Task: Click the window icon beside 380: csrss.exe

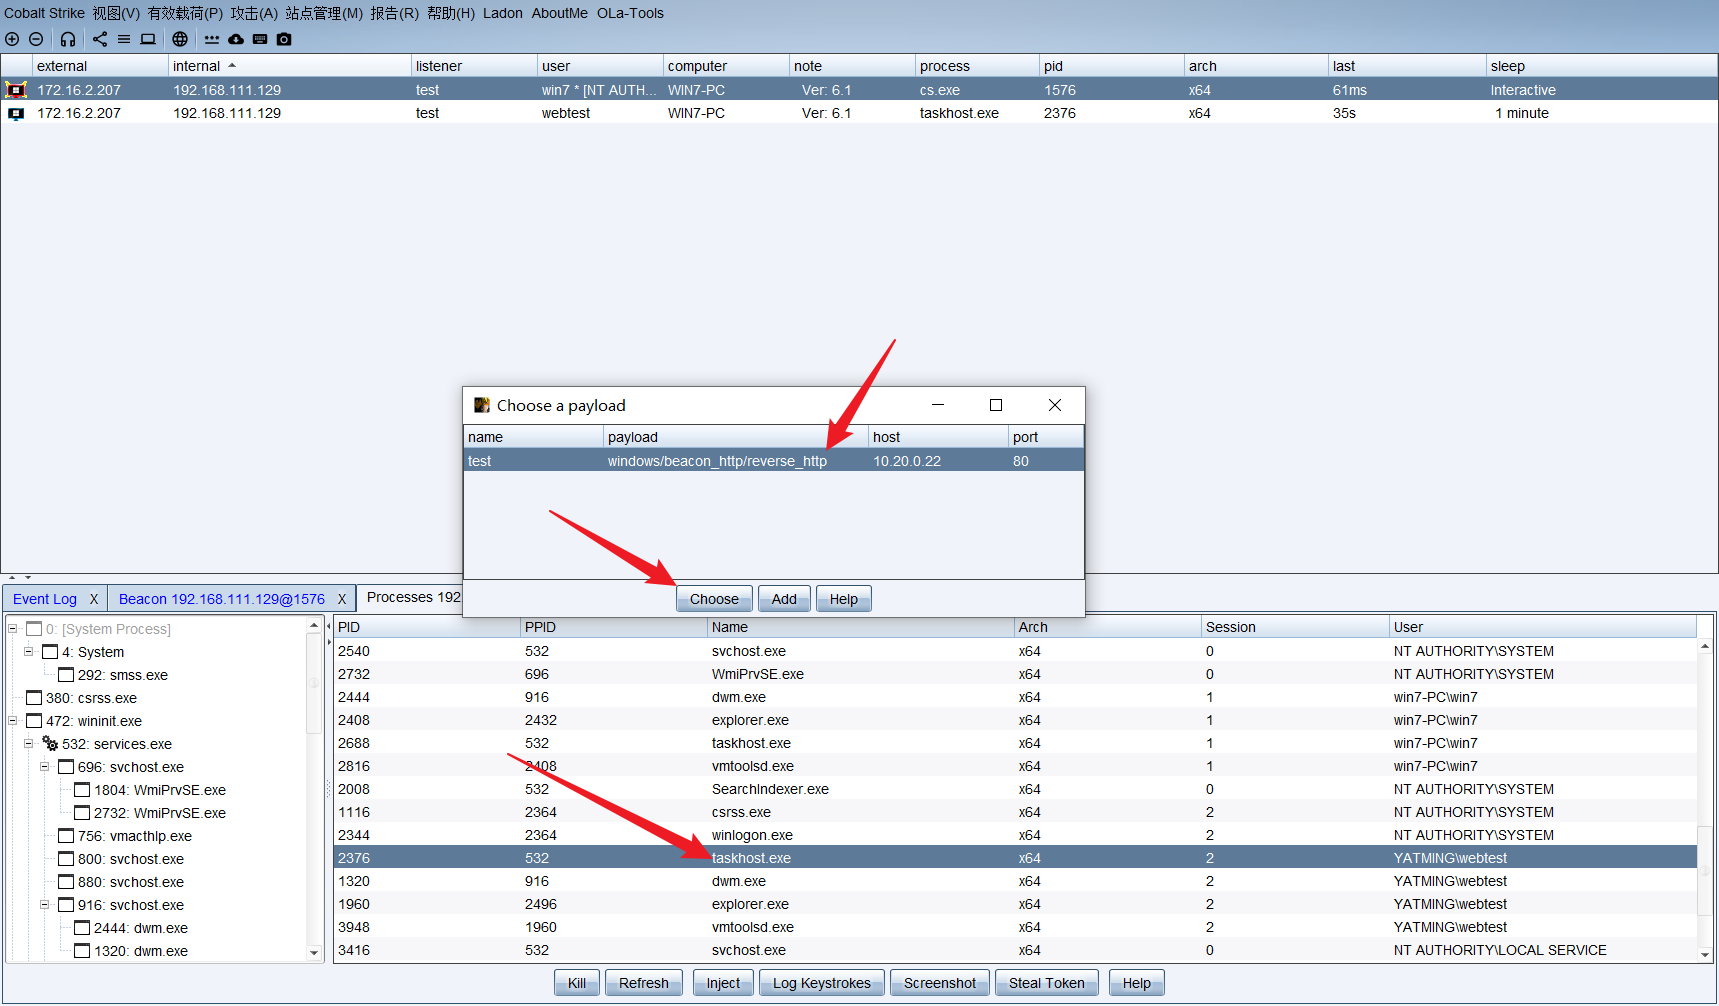Action: pos(34,697)
